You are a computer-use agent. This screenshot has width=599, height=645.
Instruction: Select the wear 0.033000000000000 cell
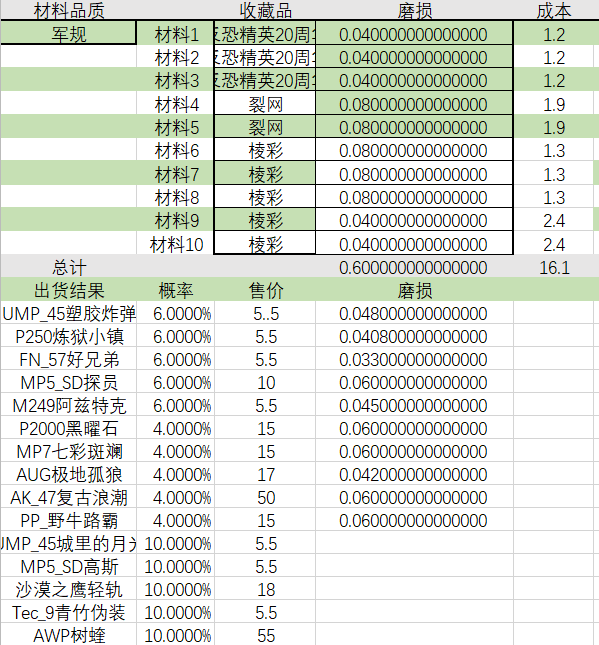point(414,360)
